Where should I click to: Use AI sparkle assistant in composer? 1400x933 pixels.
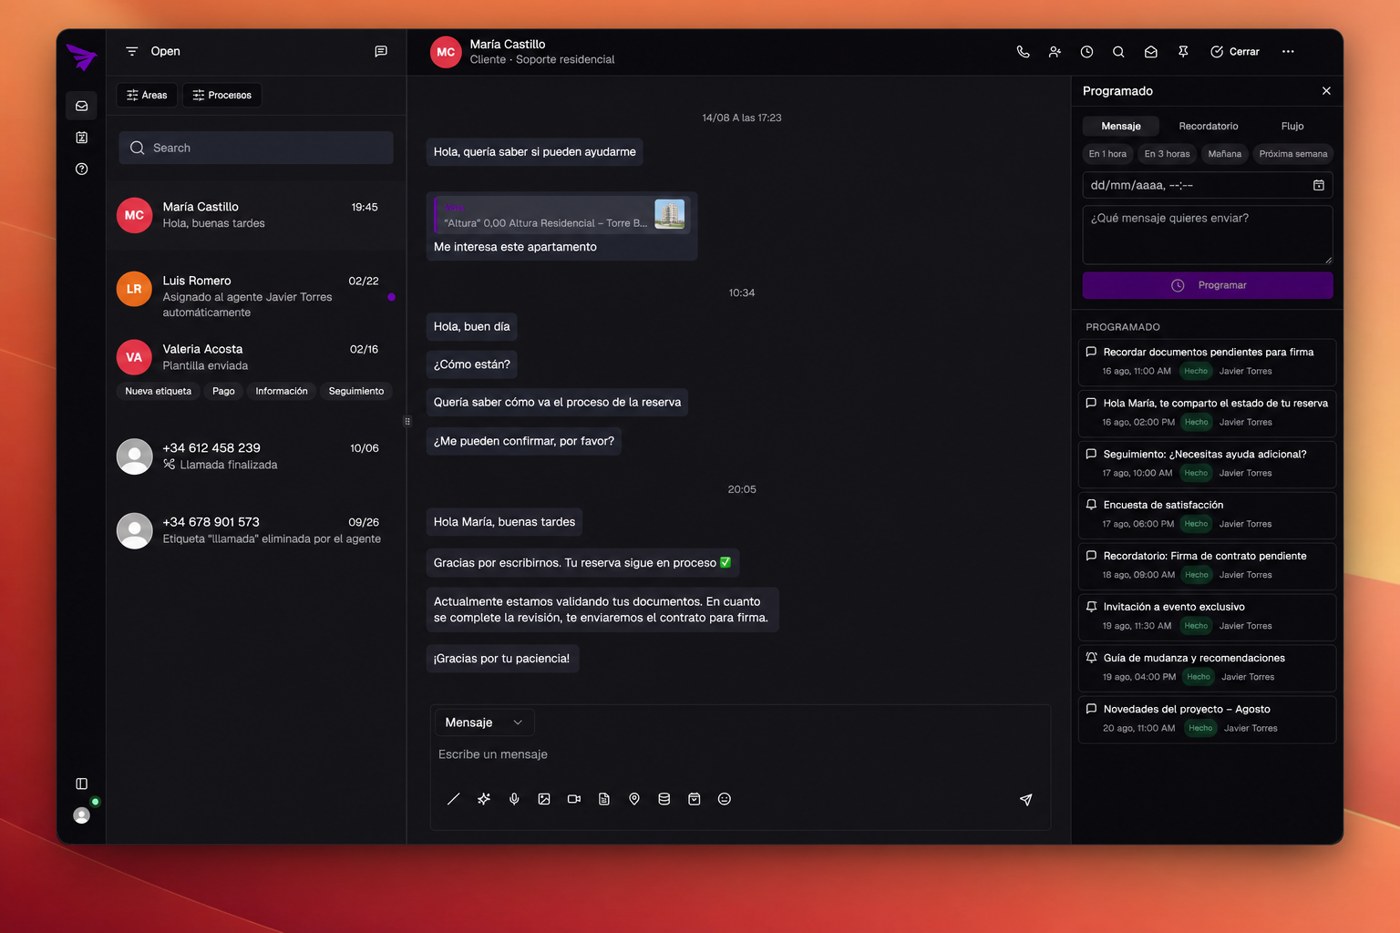point(484,799)
